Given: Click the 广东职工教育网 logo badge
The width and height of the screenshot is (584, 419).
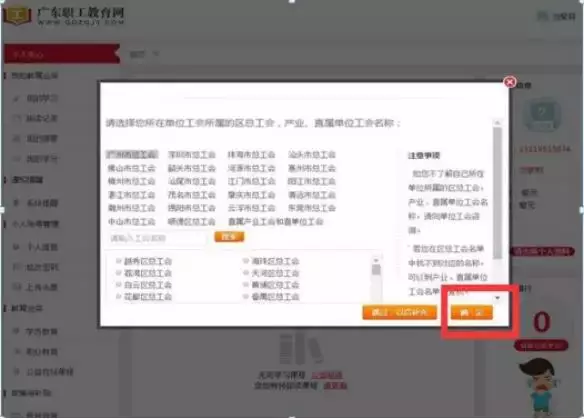Looking at the screenshot, I should point(17,16).
